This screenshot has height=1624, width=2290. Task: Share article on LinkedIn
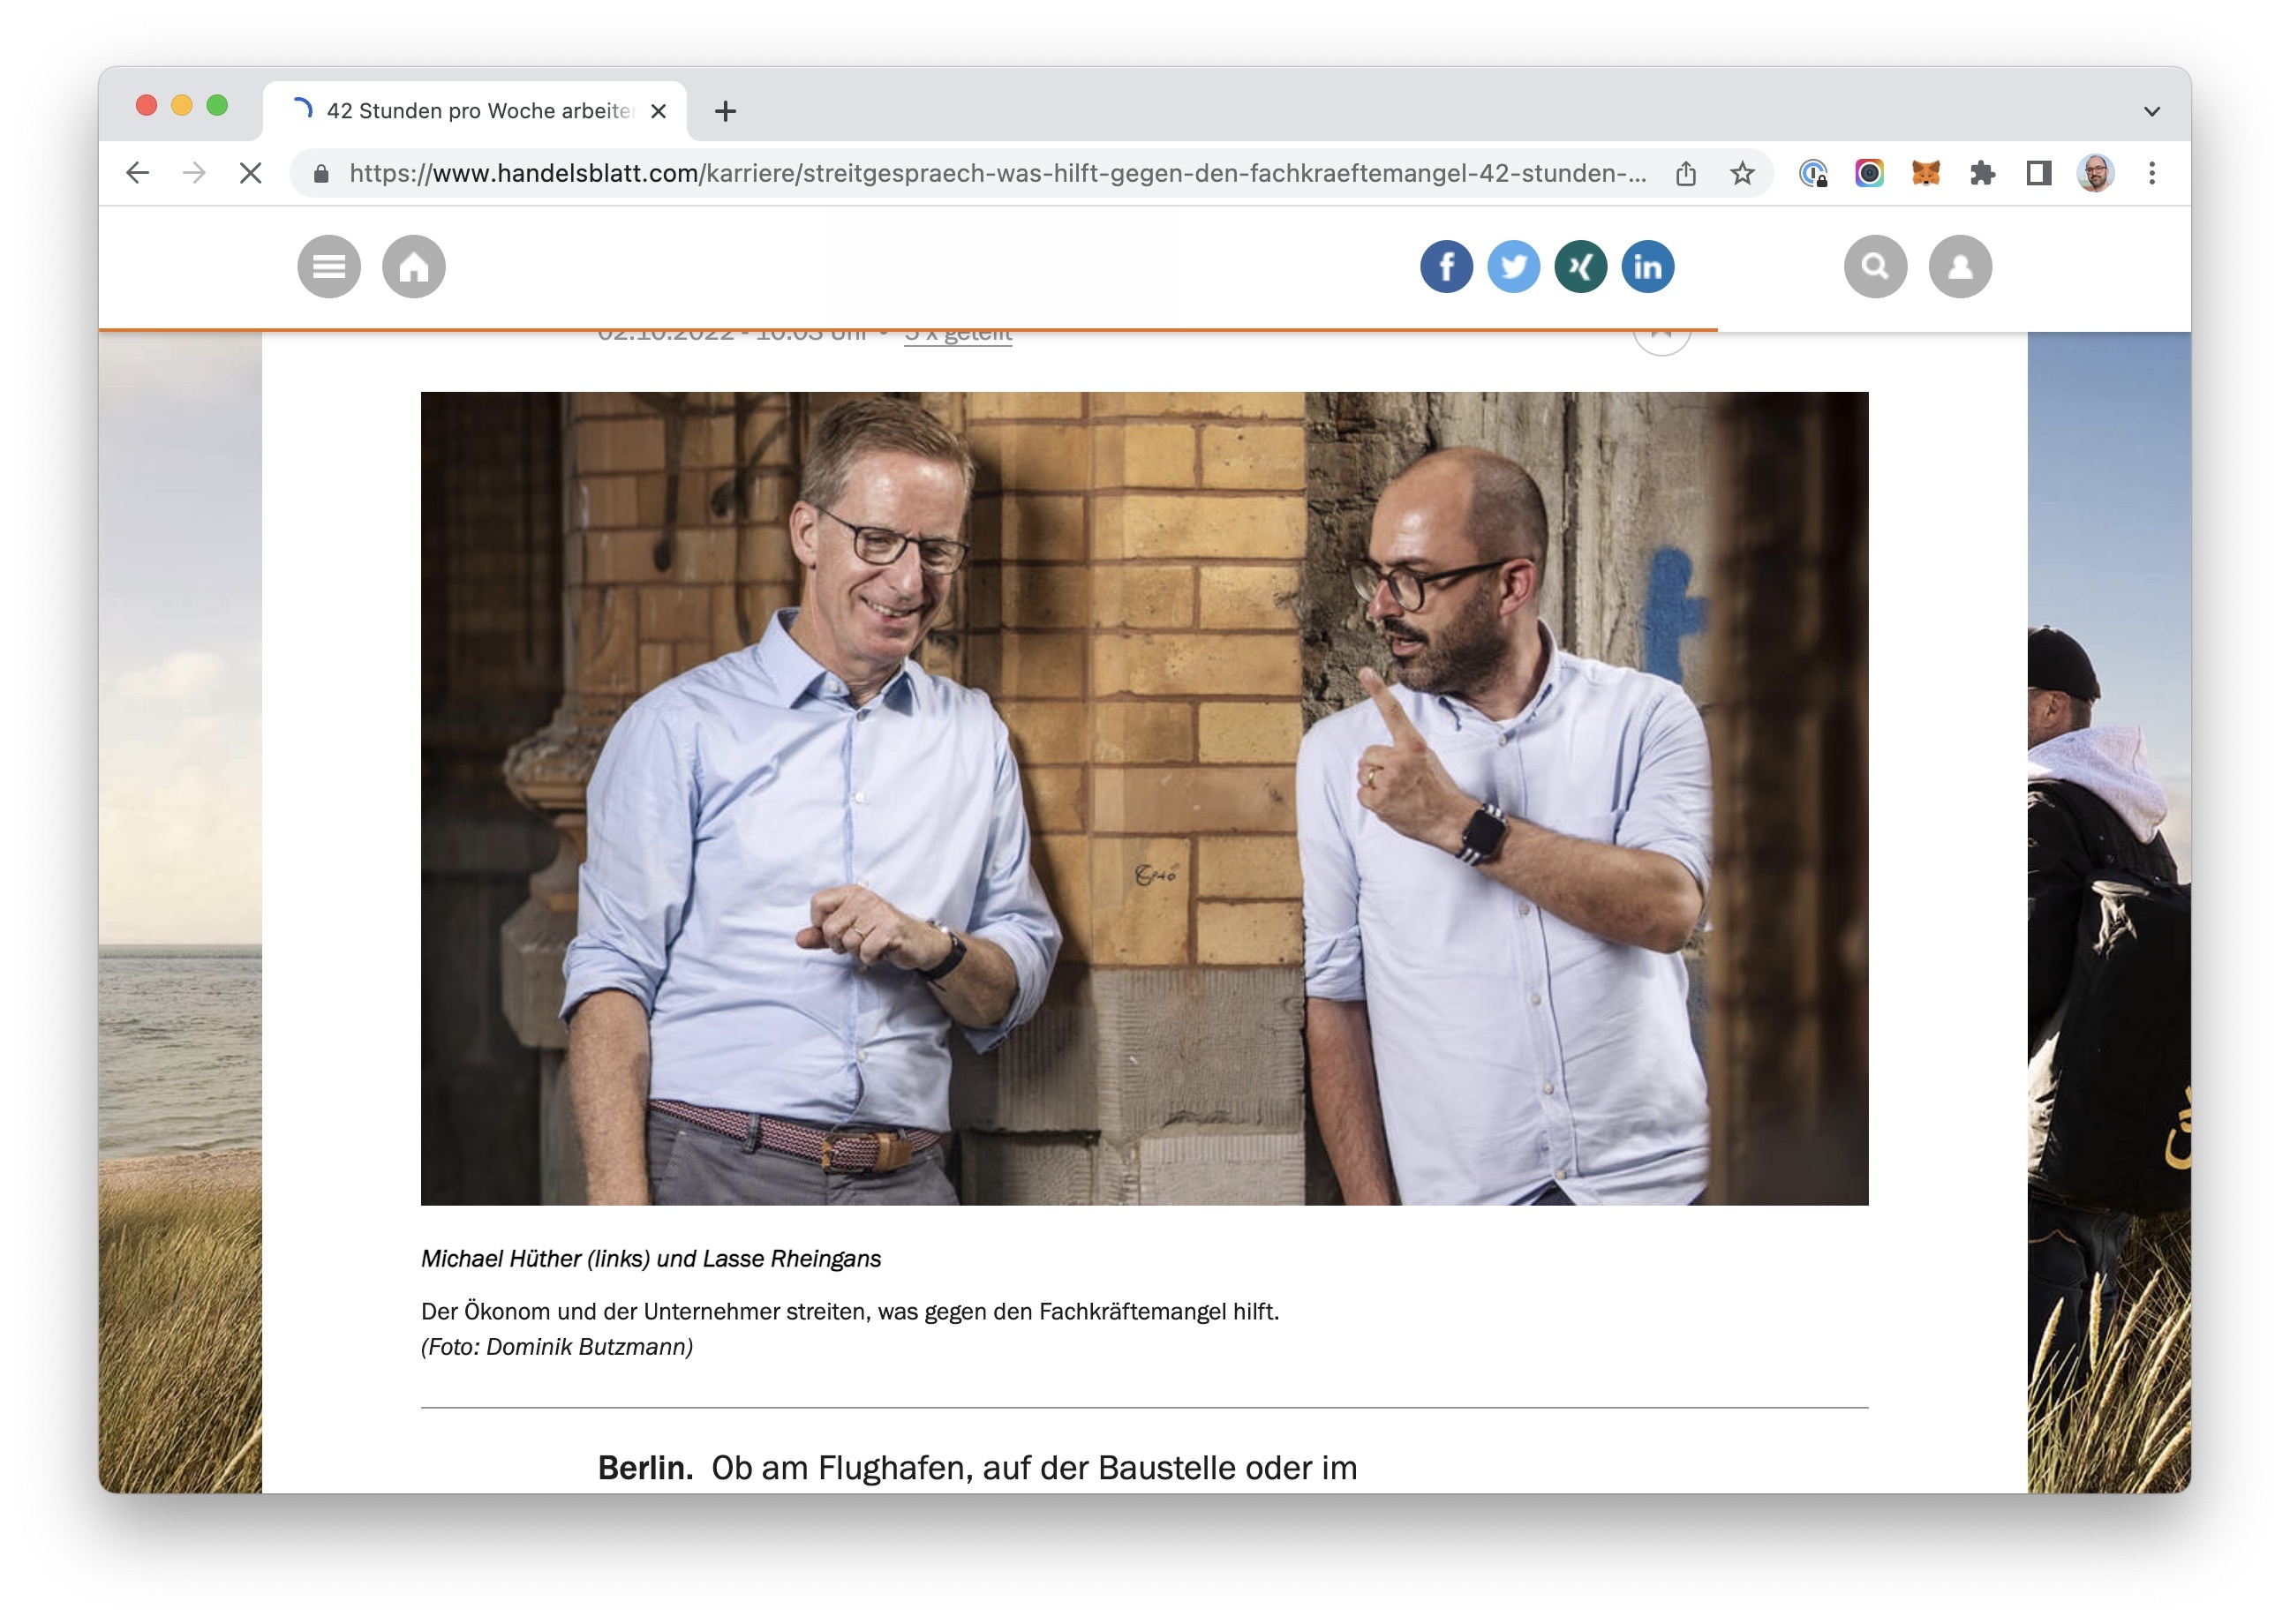point(1647,267)
